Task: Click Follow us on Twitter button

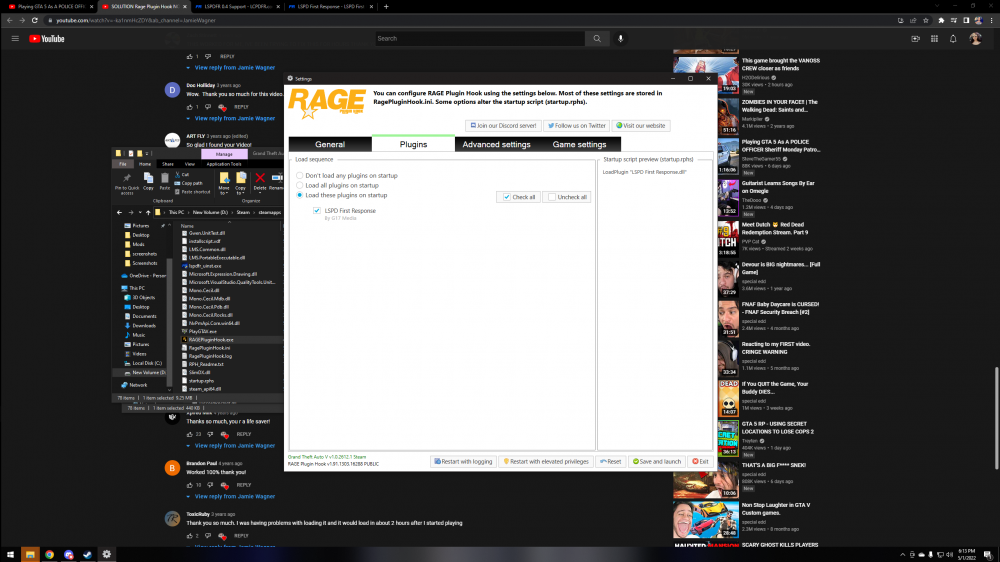Action: [577, 126]
